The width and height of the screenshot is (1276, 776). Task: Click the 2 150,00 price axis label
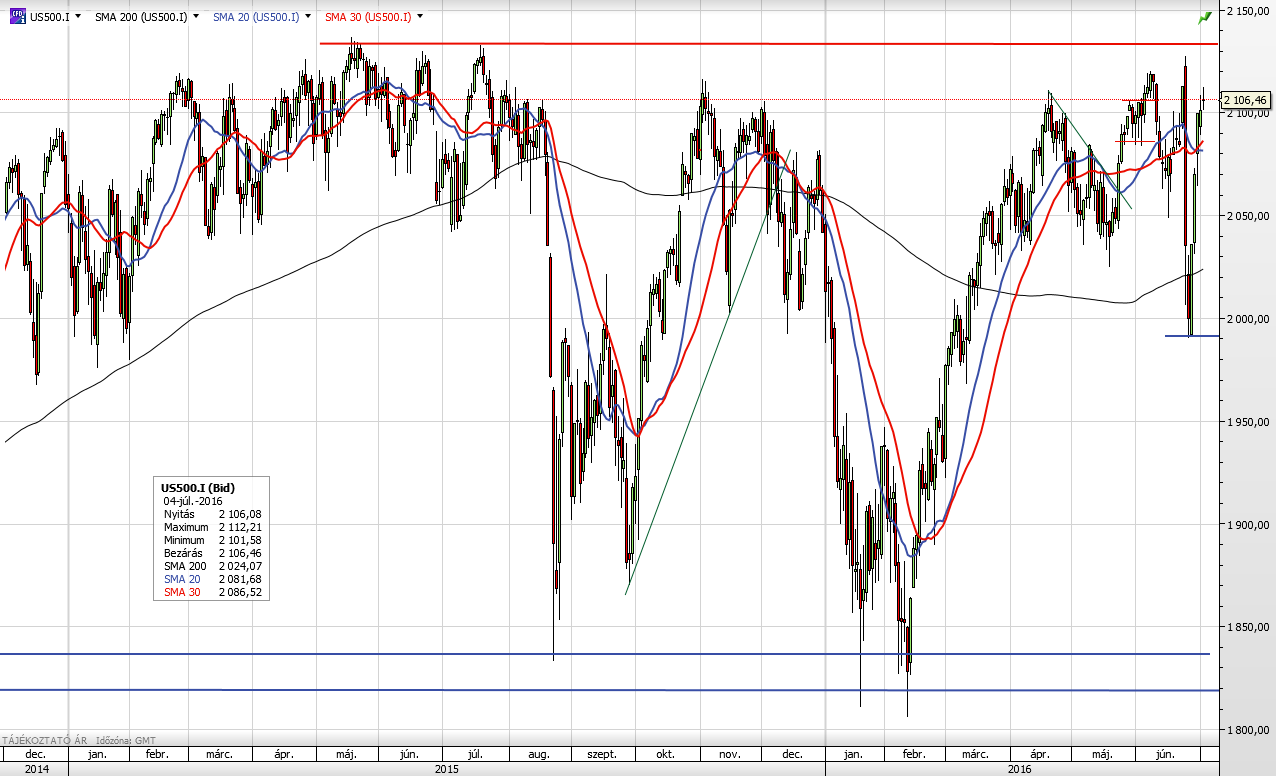coord(1247,11)
